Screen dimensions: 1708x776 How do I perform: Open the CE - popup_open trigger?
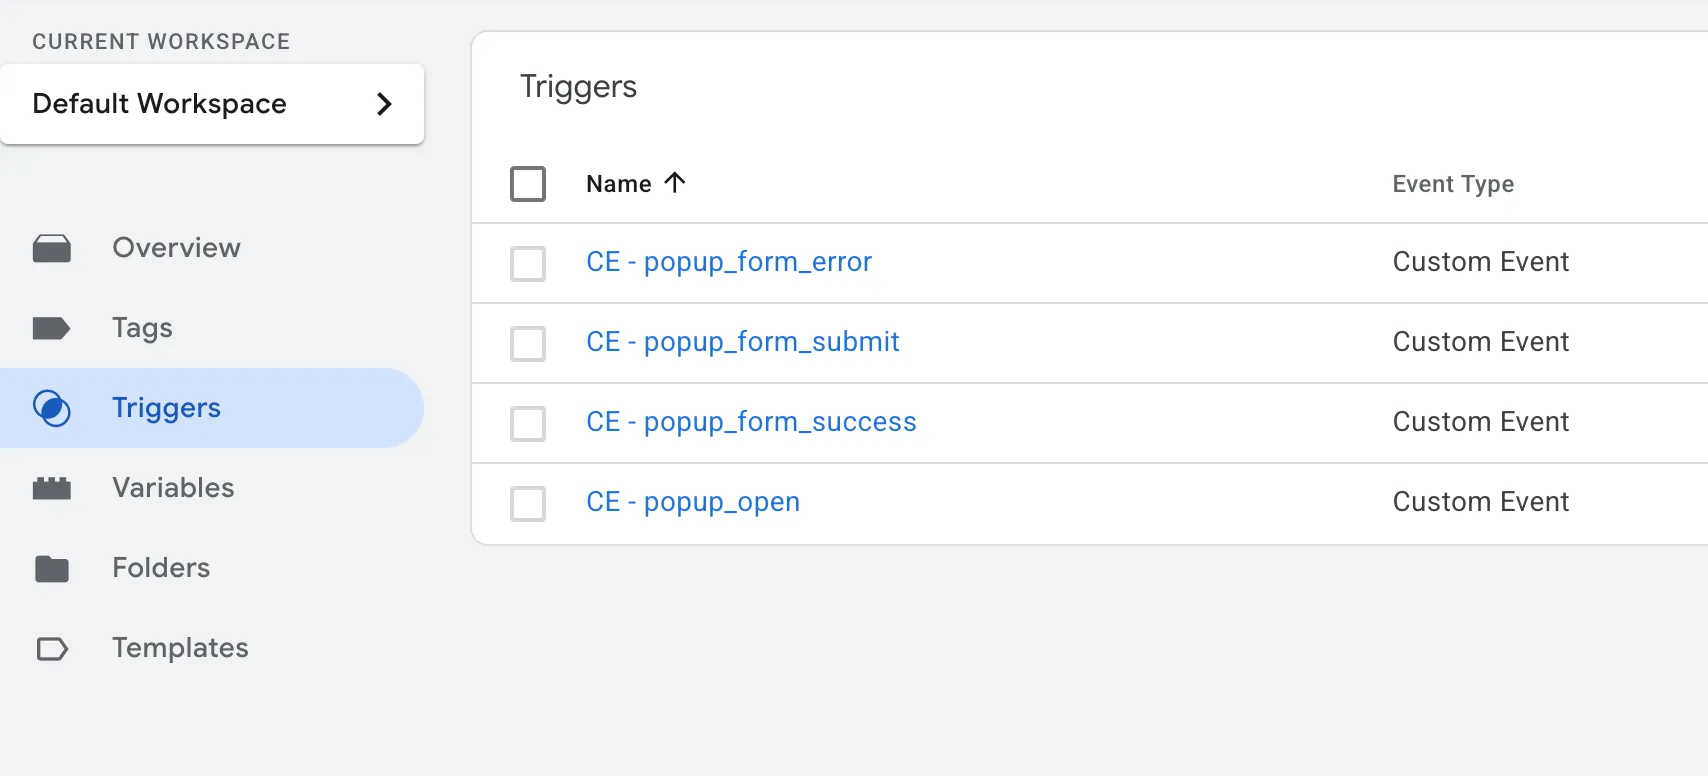[x=693, y=502]
